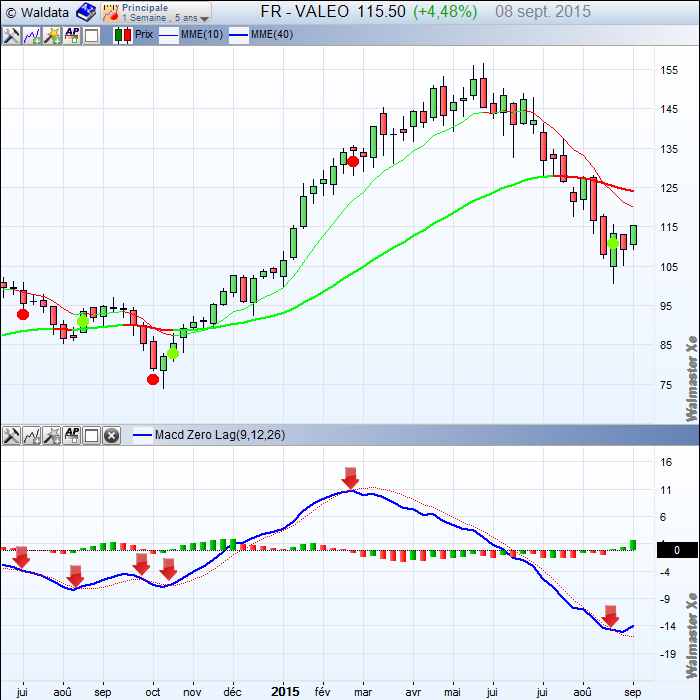Click the © Waldata label

click(x=38, y=12)
